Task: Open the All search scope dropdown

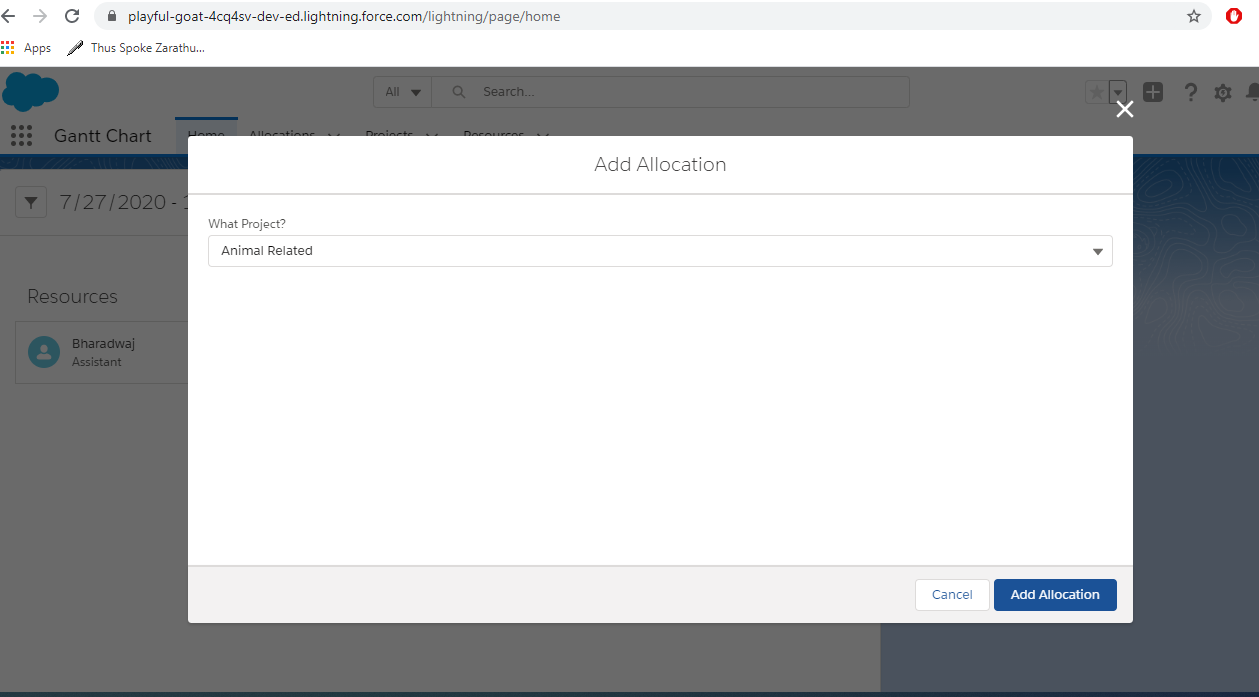Action: [x=403, y=92]
